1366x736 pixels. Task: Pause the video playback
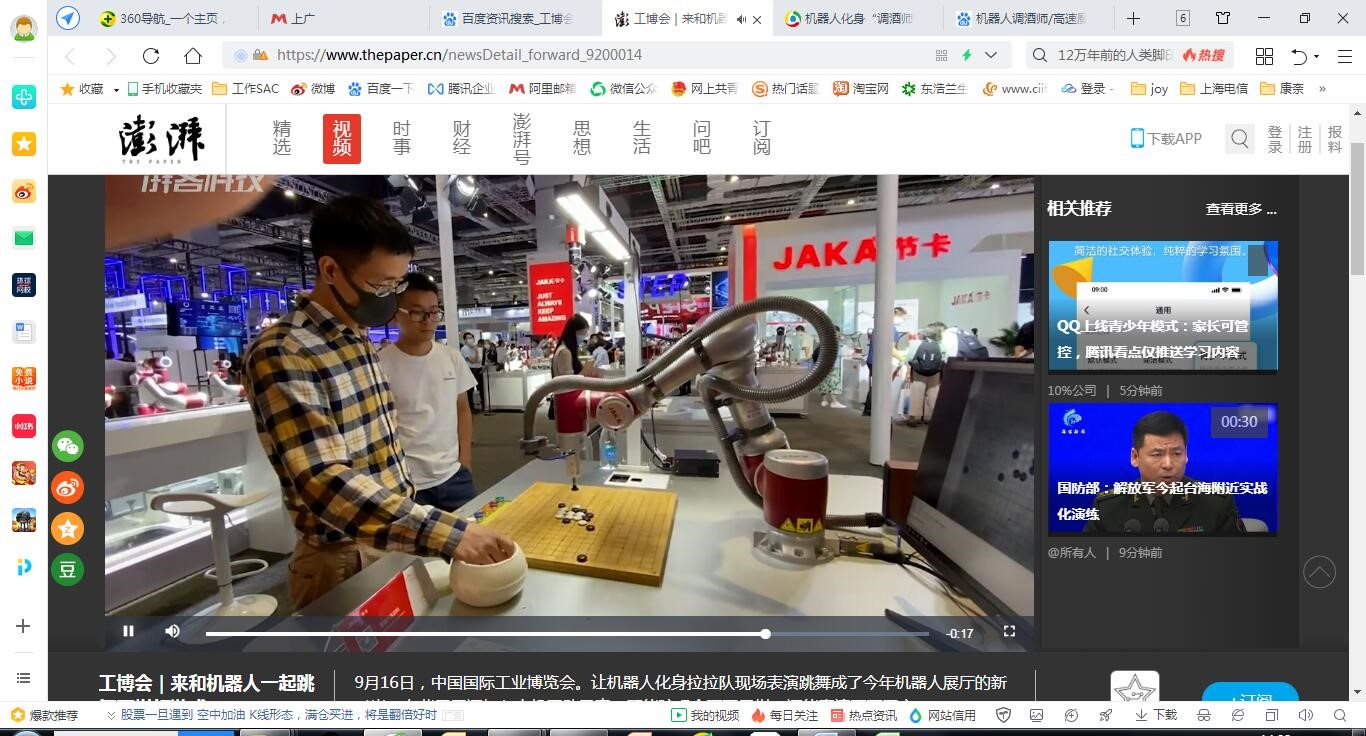click(128, 631)
